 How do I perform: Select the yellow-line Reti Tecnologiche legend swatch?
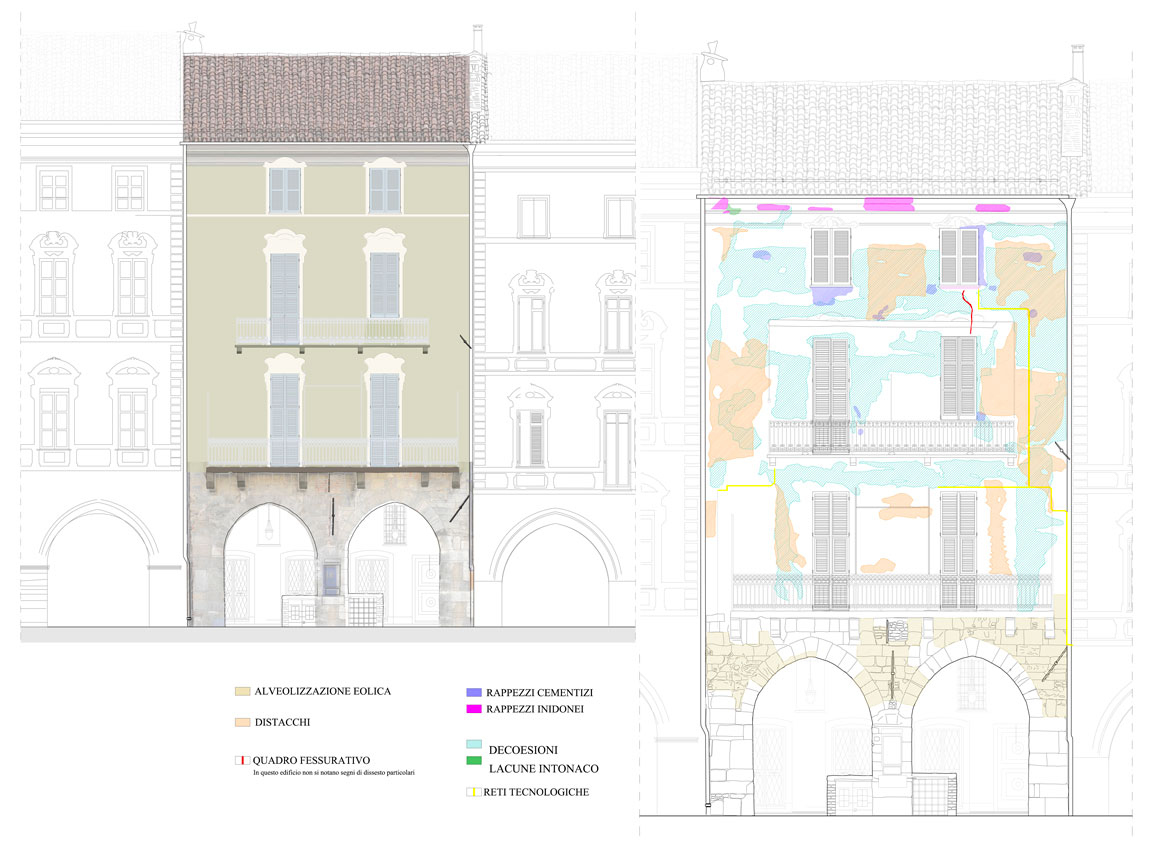474,792
